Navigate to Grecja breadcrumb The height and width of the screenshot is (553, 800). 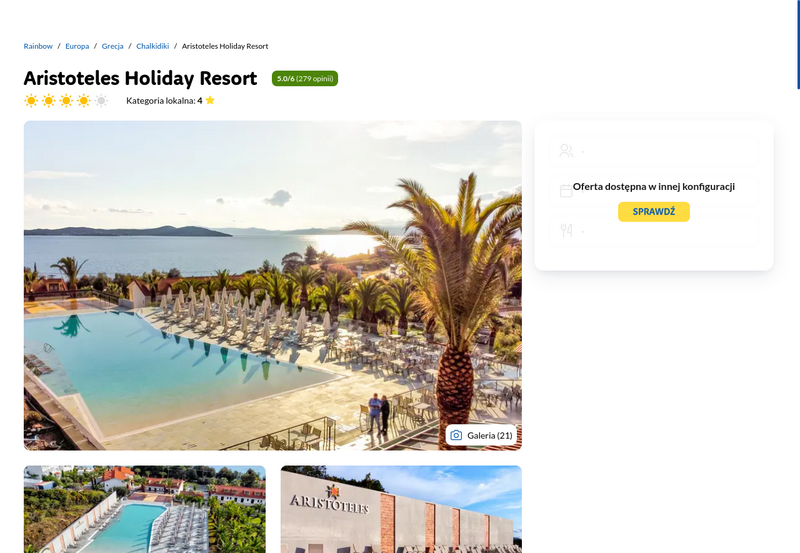pos(112,46)
